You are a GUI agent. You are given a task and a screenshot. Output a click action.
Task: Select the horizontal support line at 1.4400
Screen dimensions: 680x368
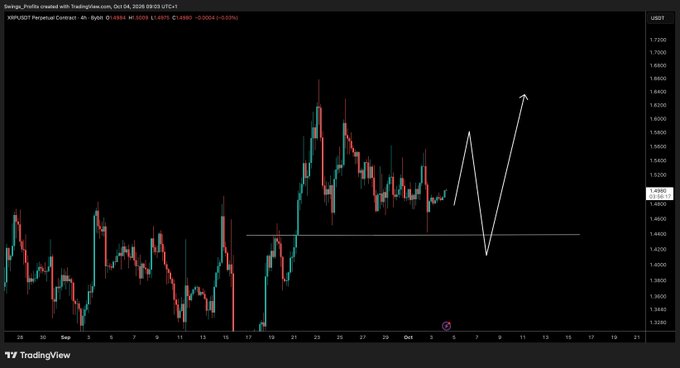pyautogui.click(x=413, y=235)
